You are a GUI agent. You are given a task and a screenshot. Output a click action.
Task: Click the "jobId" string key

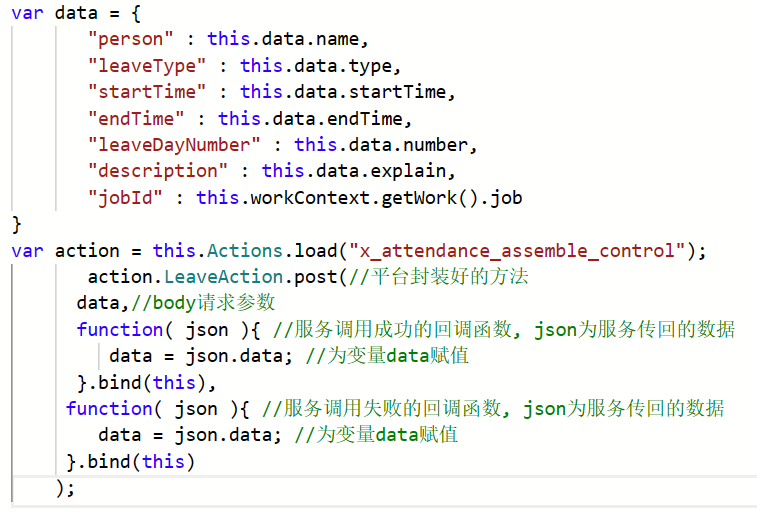tap(125, 197)
